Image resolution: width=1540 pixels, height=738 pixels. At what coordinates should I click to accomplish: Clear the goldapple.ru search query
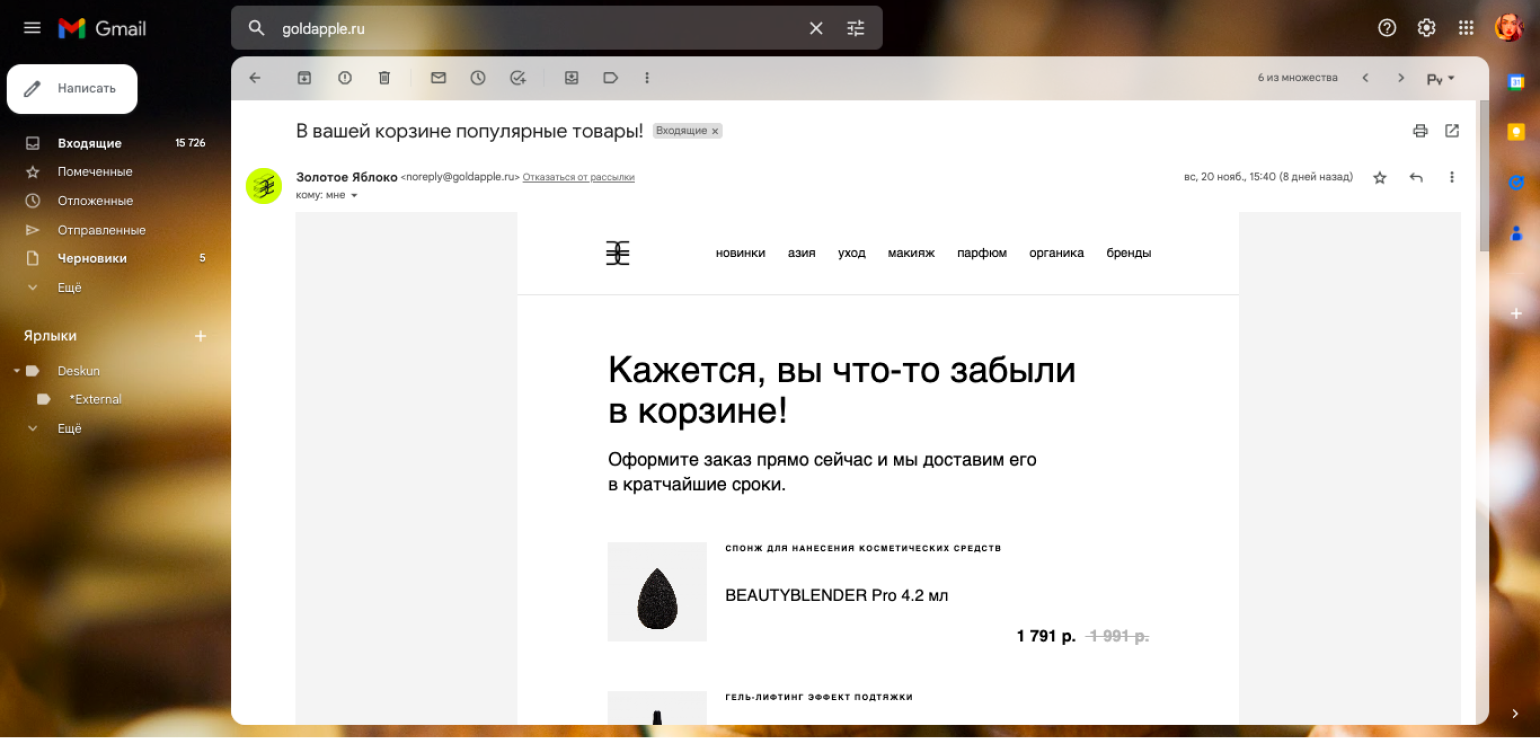(x=816, y=28)
